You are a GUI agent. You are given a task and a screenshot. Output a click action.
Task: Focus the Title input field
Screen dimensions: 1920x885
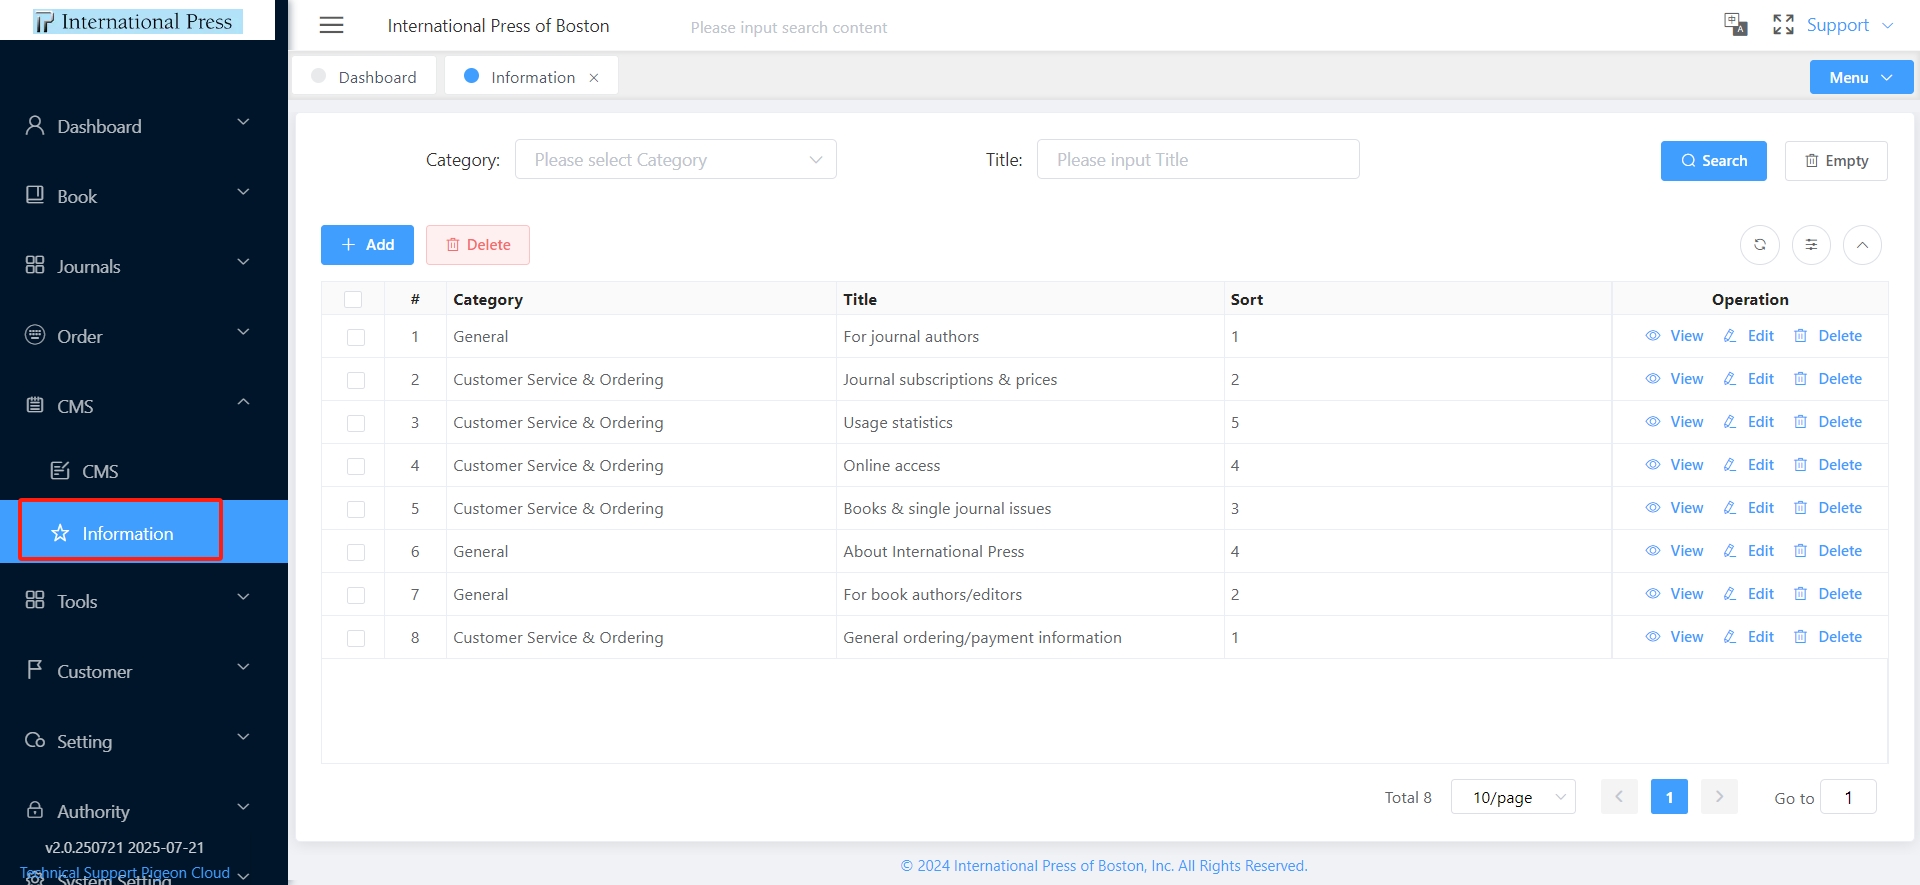(1198, 159)
